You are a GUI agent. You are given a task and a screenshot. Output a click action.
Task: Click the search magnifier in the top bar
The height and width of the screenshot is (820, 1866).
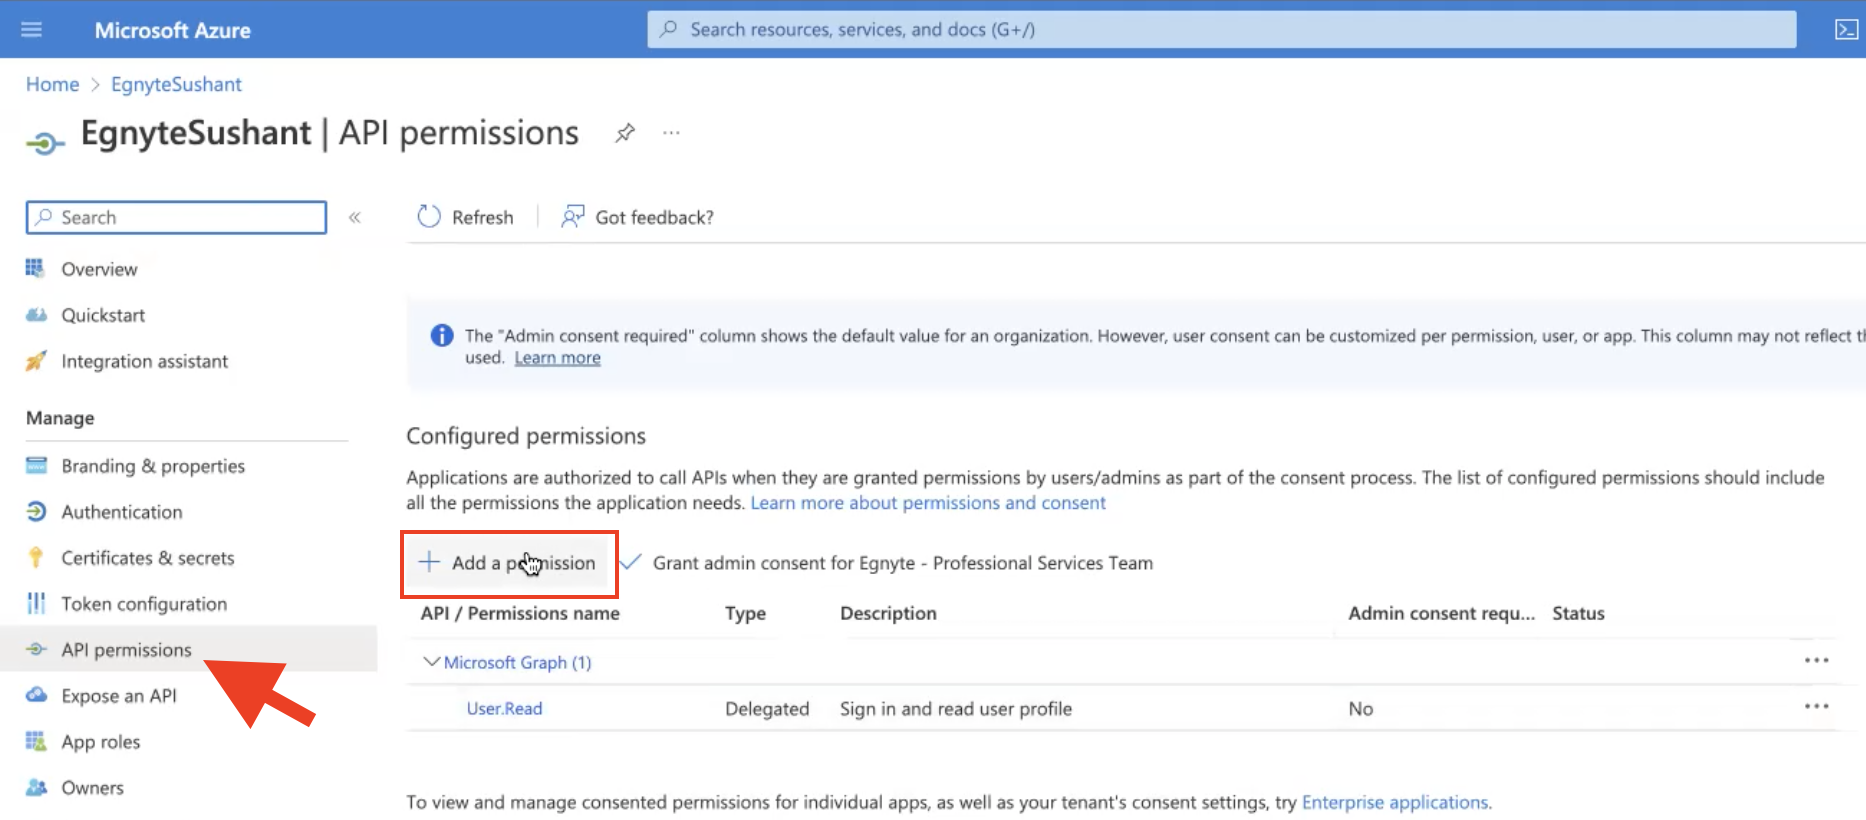tap(668, 29)
